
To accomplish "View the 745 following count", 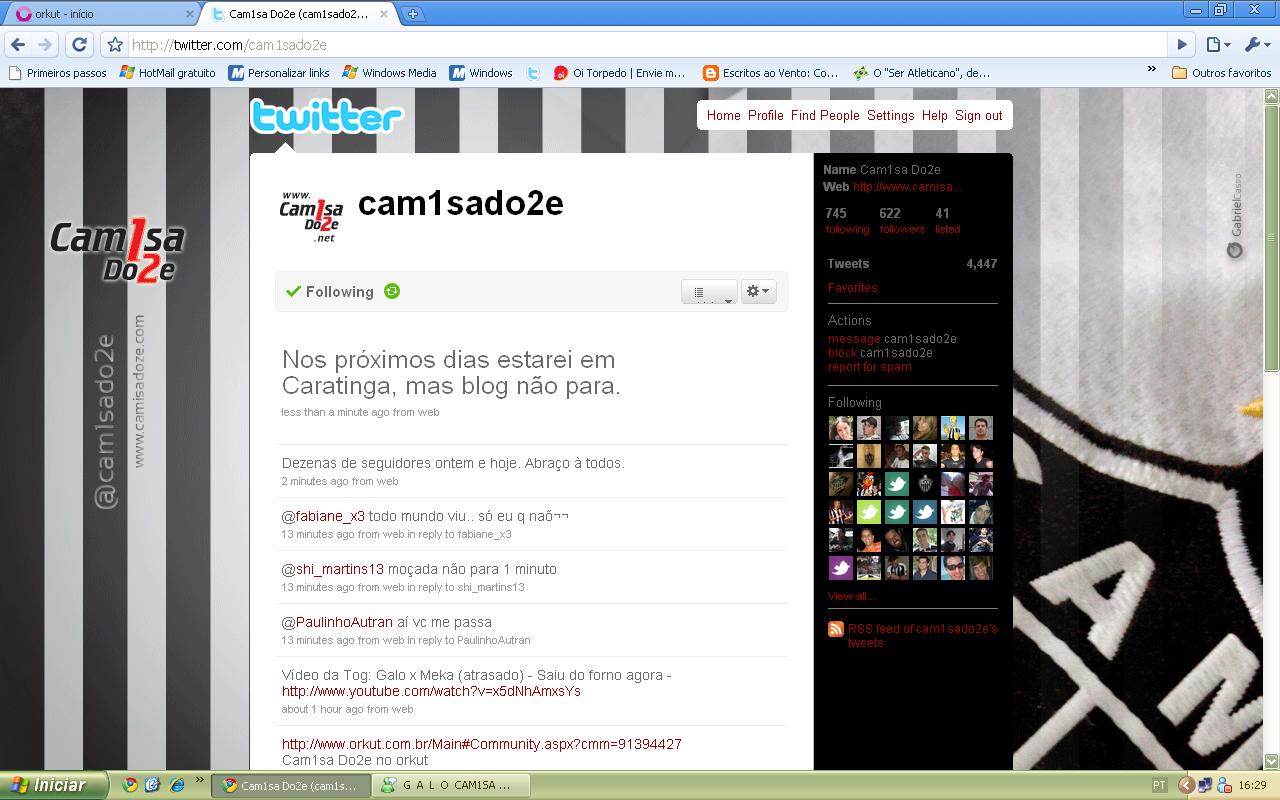I will point(847,220).
